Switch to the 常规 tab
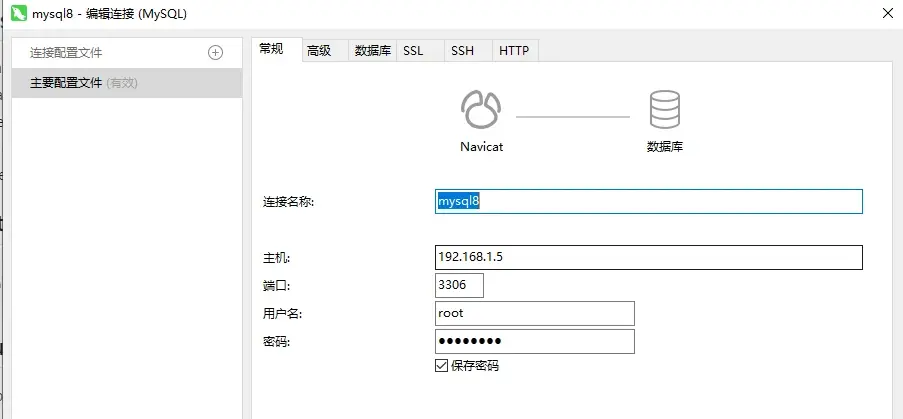 (x=272, y=49)
